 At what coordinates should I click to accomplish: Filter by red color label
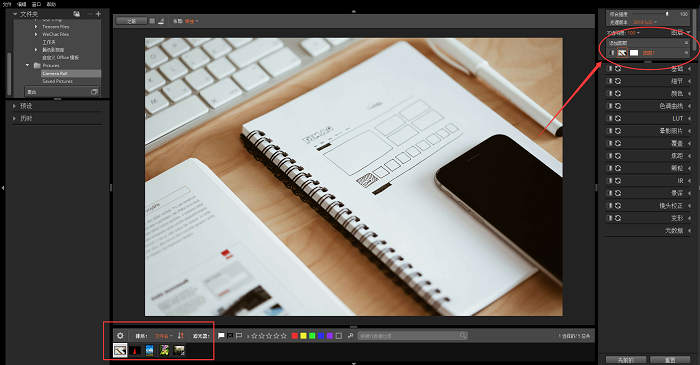(295, 336)
